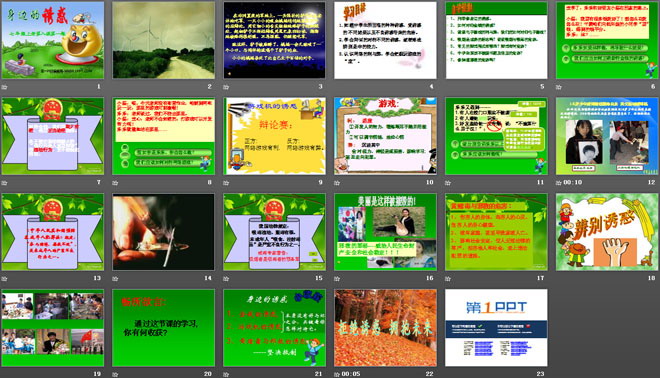This screenshot has height=378, width=660.
Task: Click slide number 5 label
Action: pyautogui.click(x=542, y=87)
